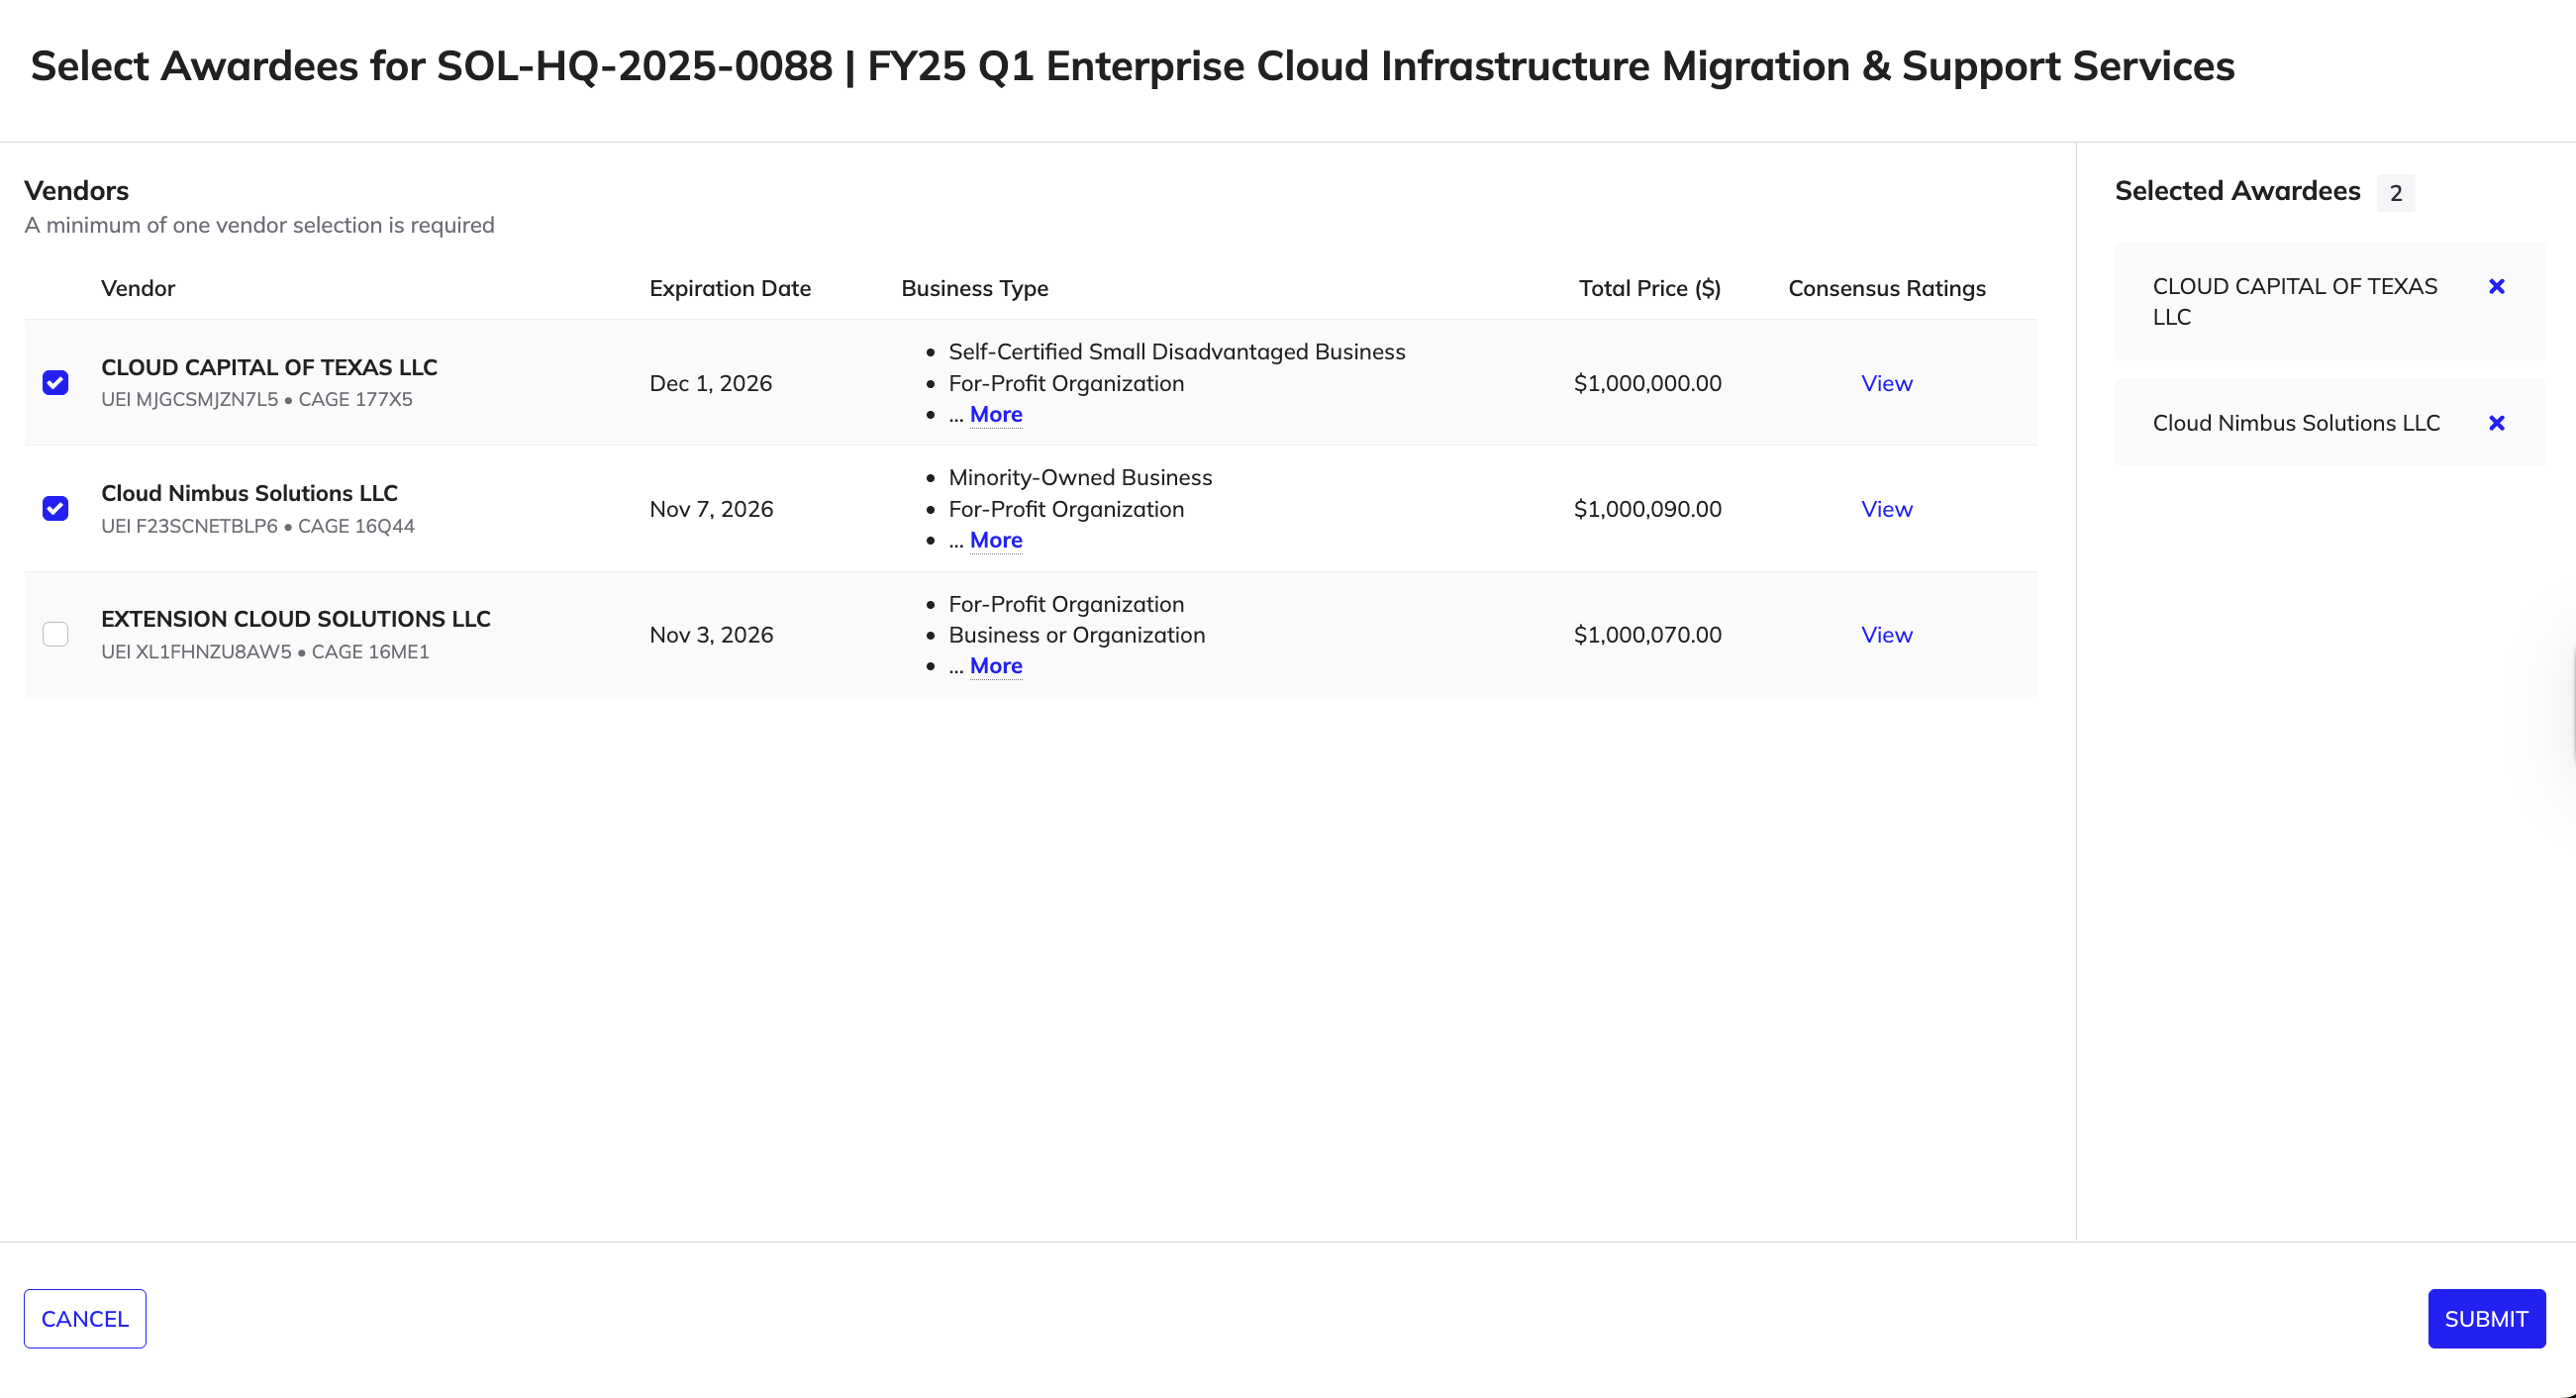Click the Nov 3, 2026 expiration date
The width and height of the screenshot is (2576, 1398).
click(x=711, y=635)
